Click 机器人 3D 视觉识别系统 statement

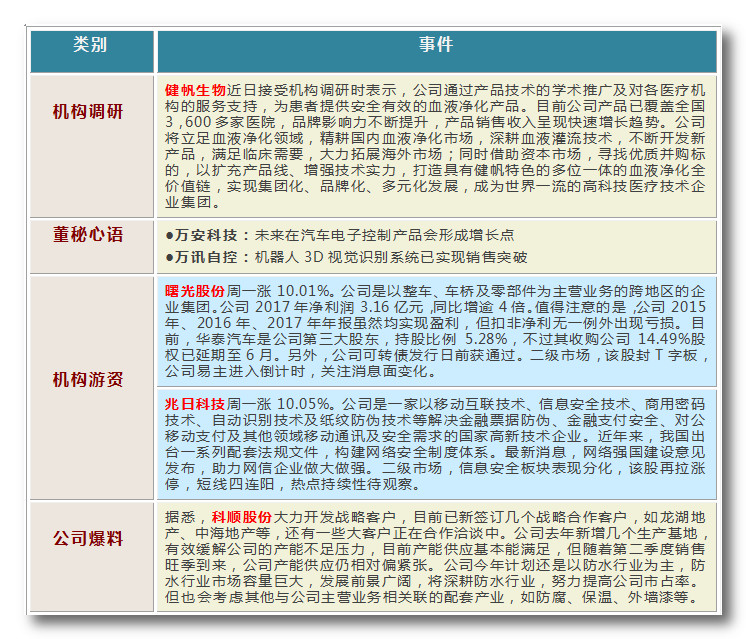tap(332, 257)
